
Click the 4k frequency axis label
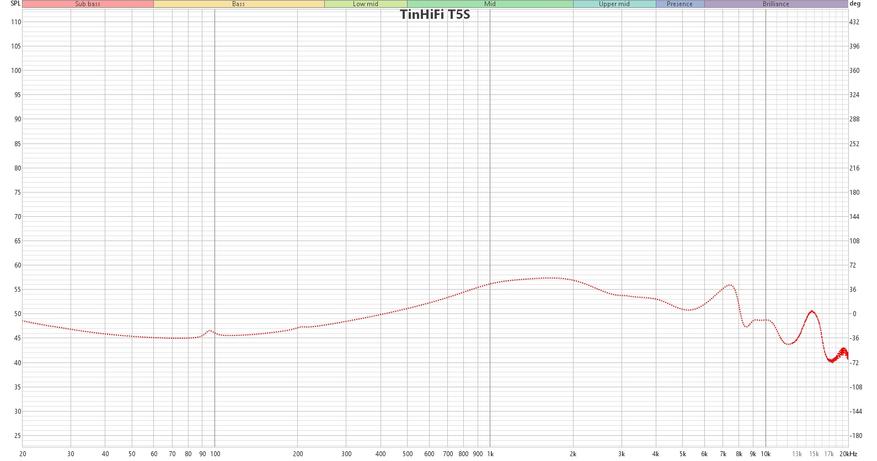point(656,454)
